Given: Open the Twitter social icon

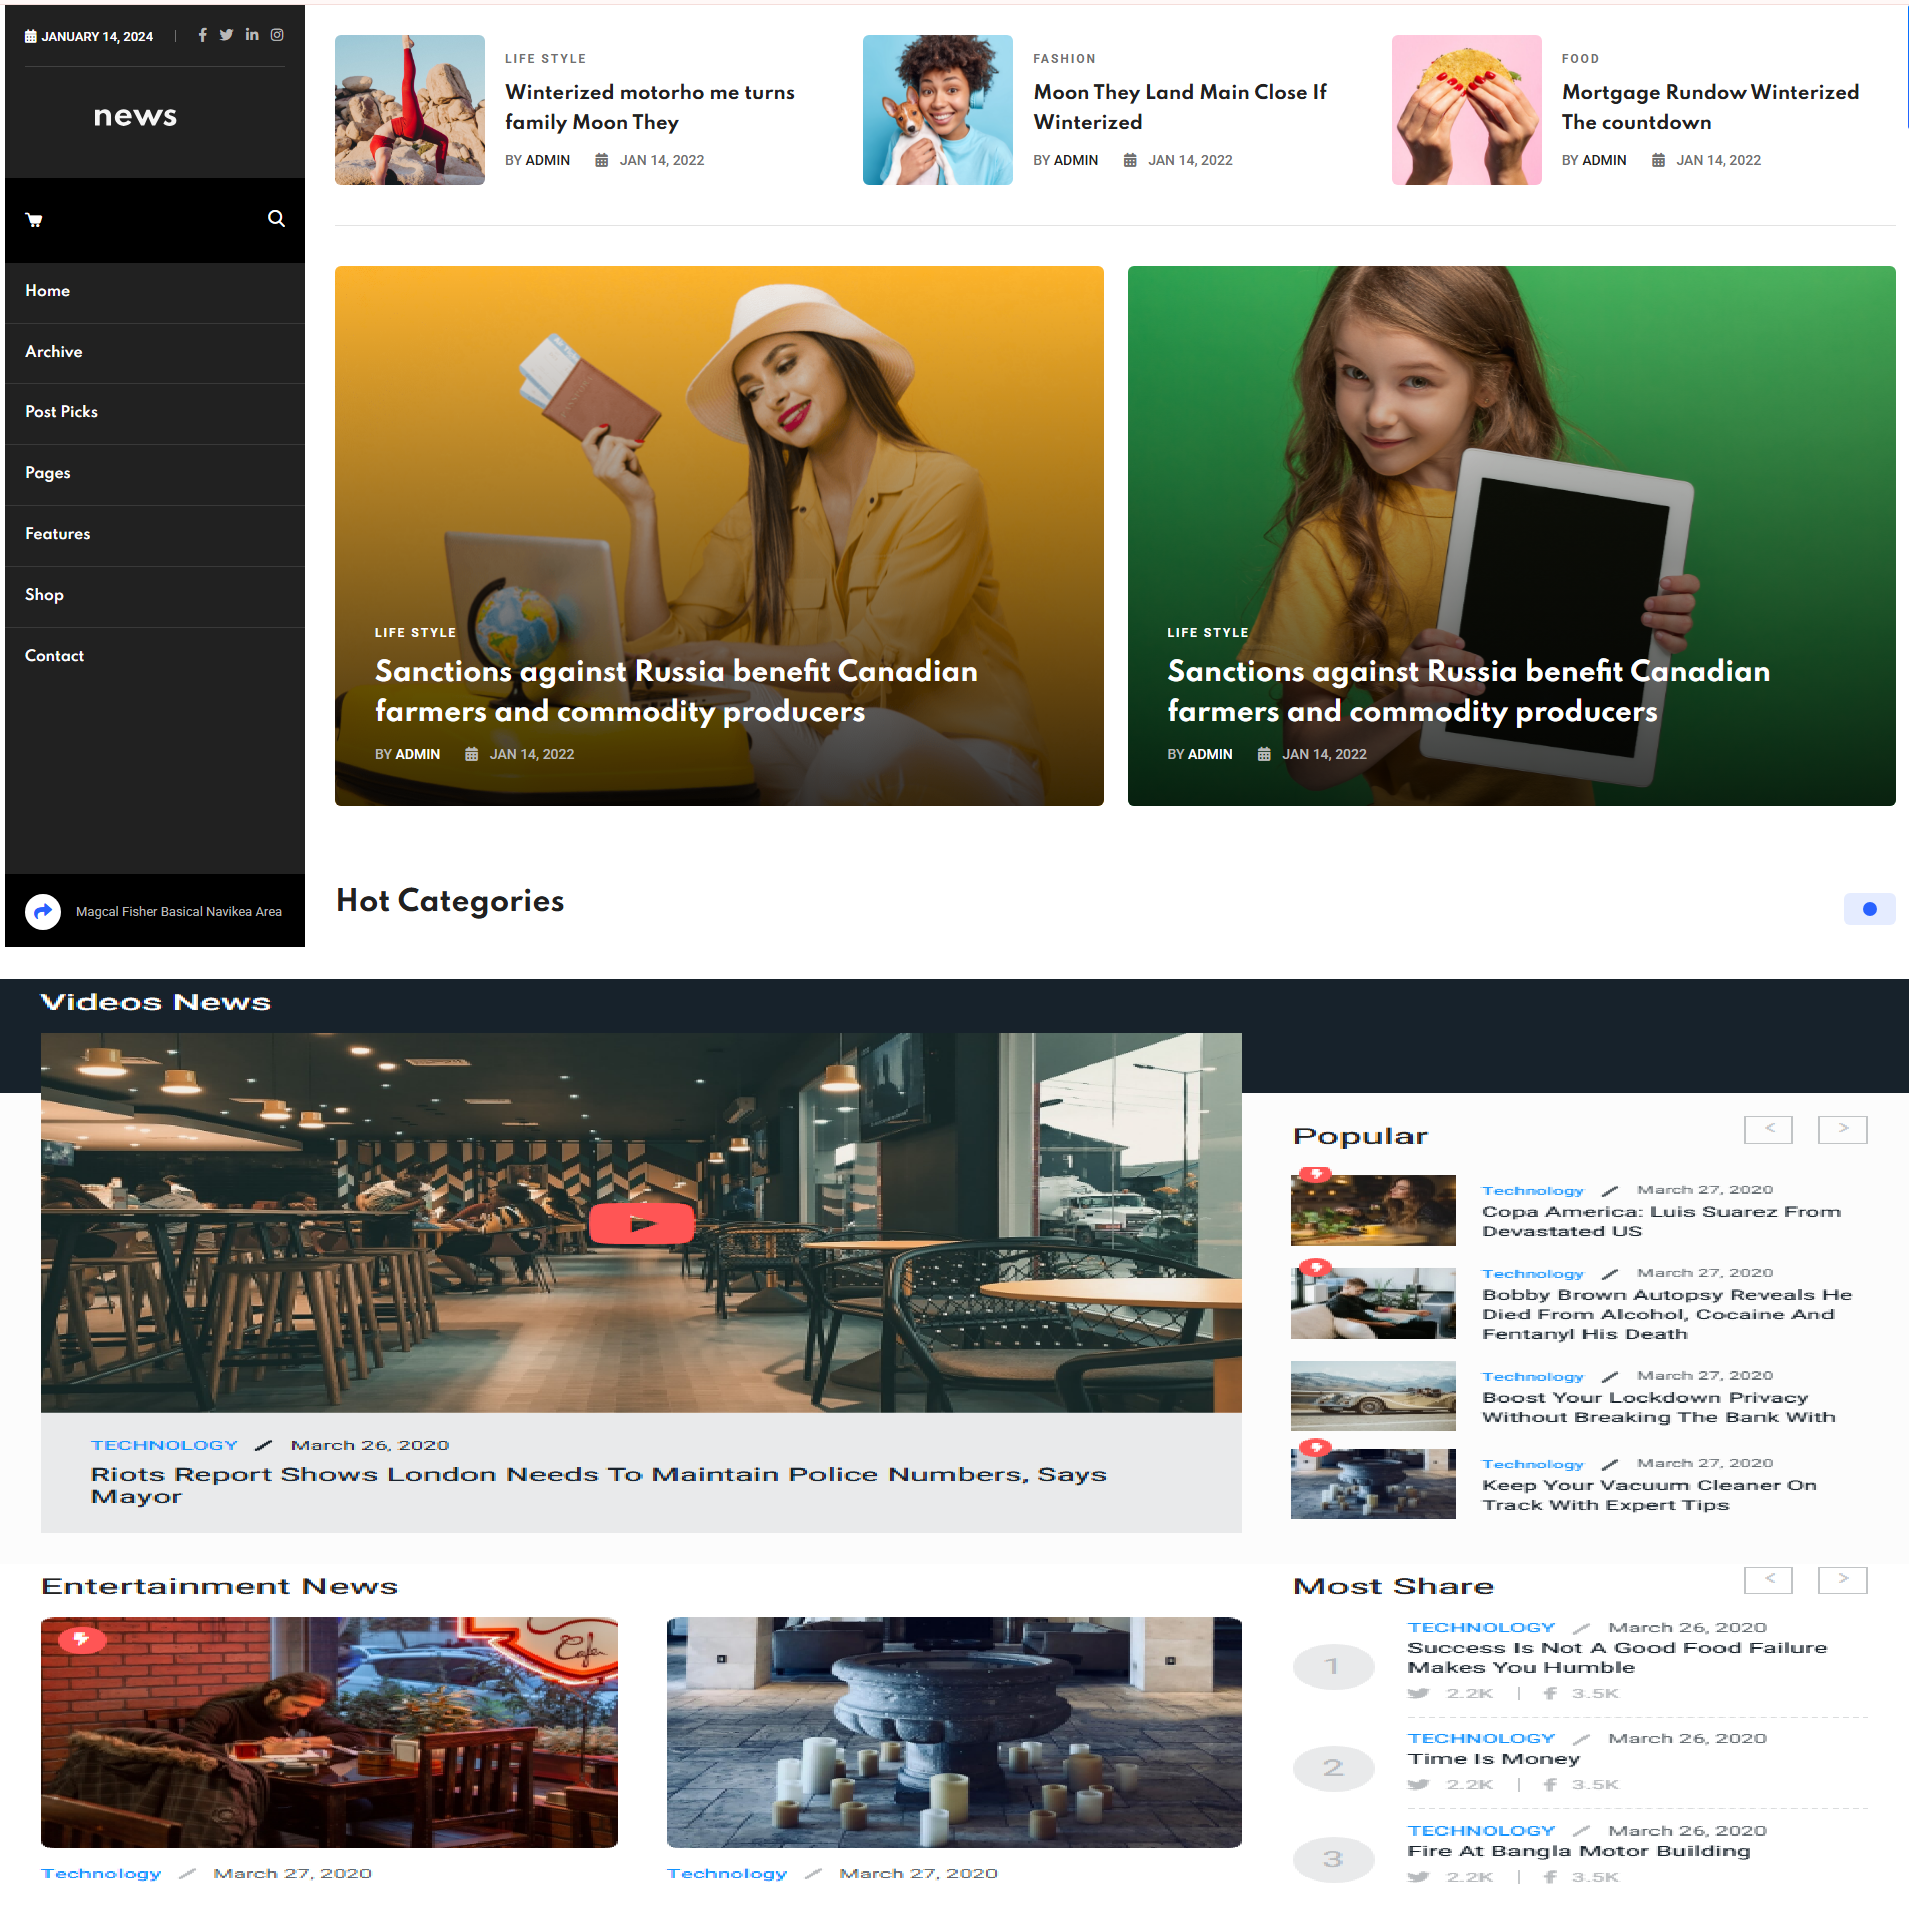Looking at the screenshot, I should pyautogui.click(x=227, y=34).
